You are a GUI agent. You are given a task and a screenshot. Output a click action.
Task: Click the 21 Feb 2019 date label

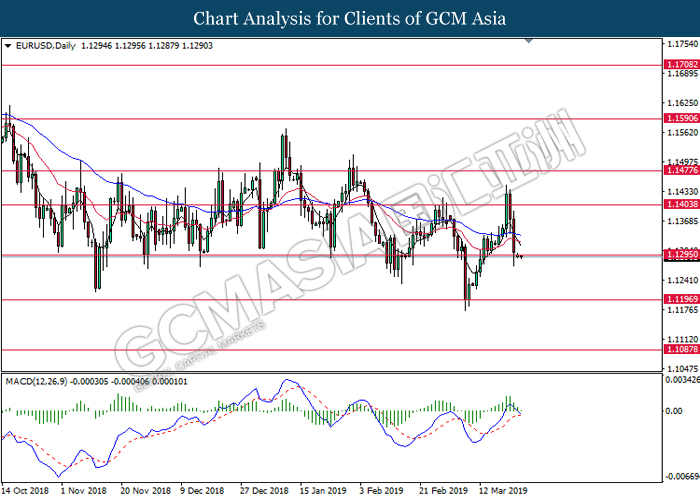click(x=443, y=491)
